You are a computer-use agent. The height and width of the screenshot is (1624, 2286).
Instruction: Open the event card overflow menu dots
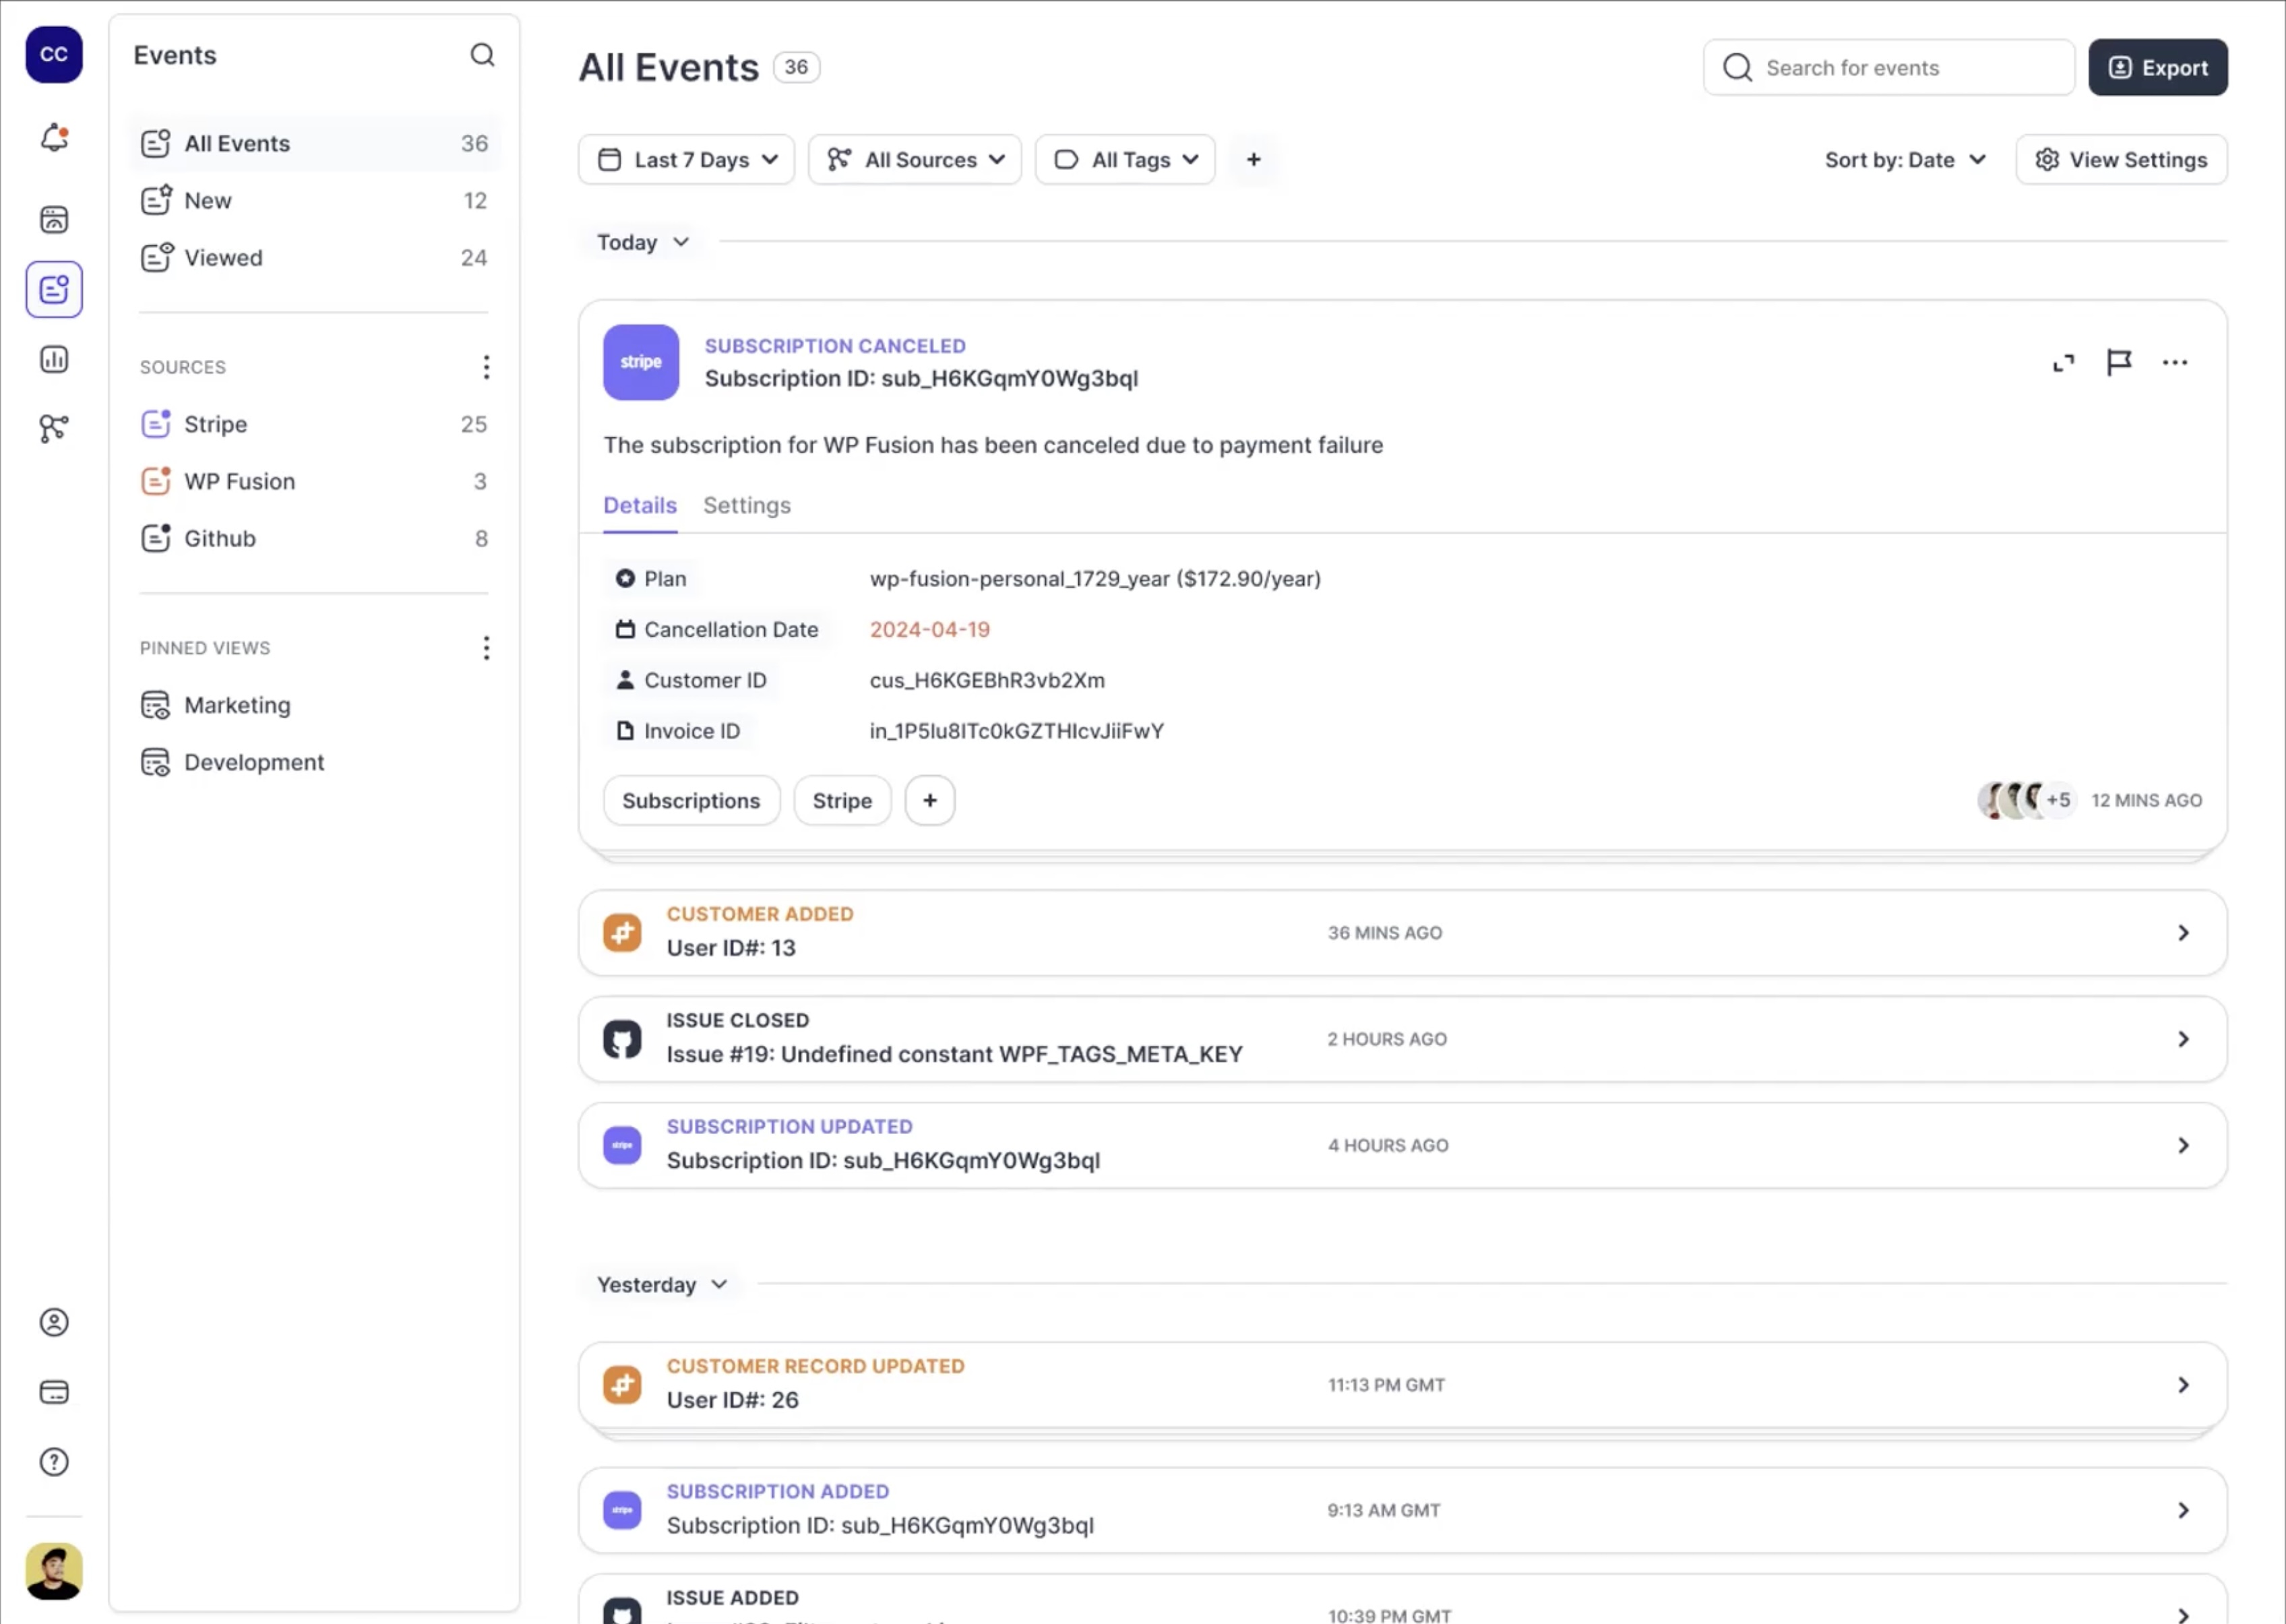coord(2176,362)
